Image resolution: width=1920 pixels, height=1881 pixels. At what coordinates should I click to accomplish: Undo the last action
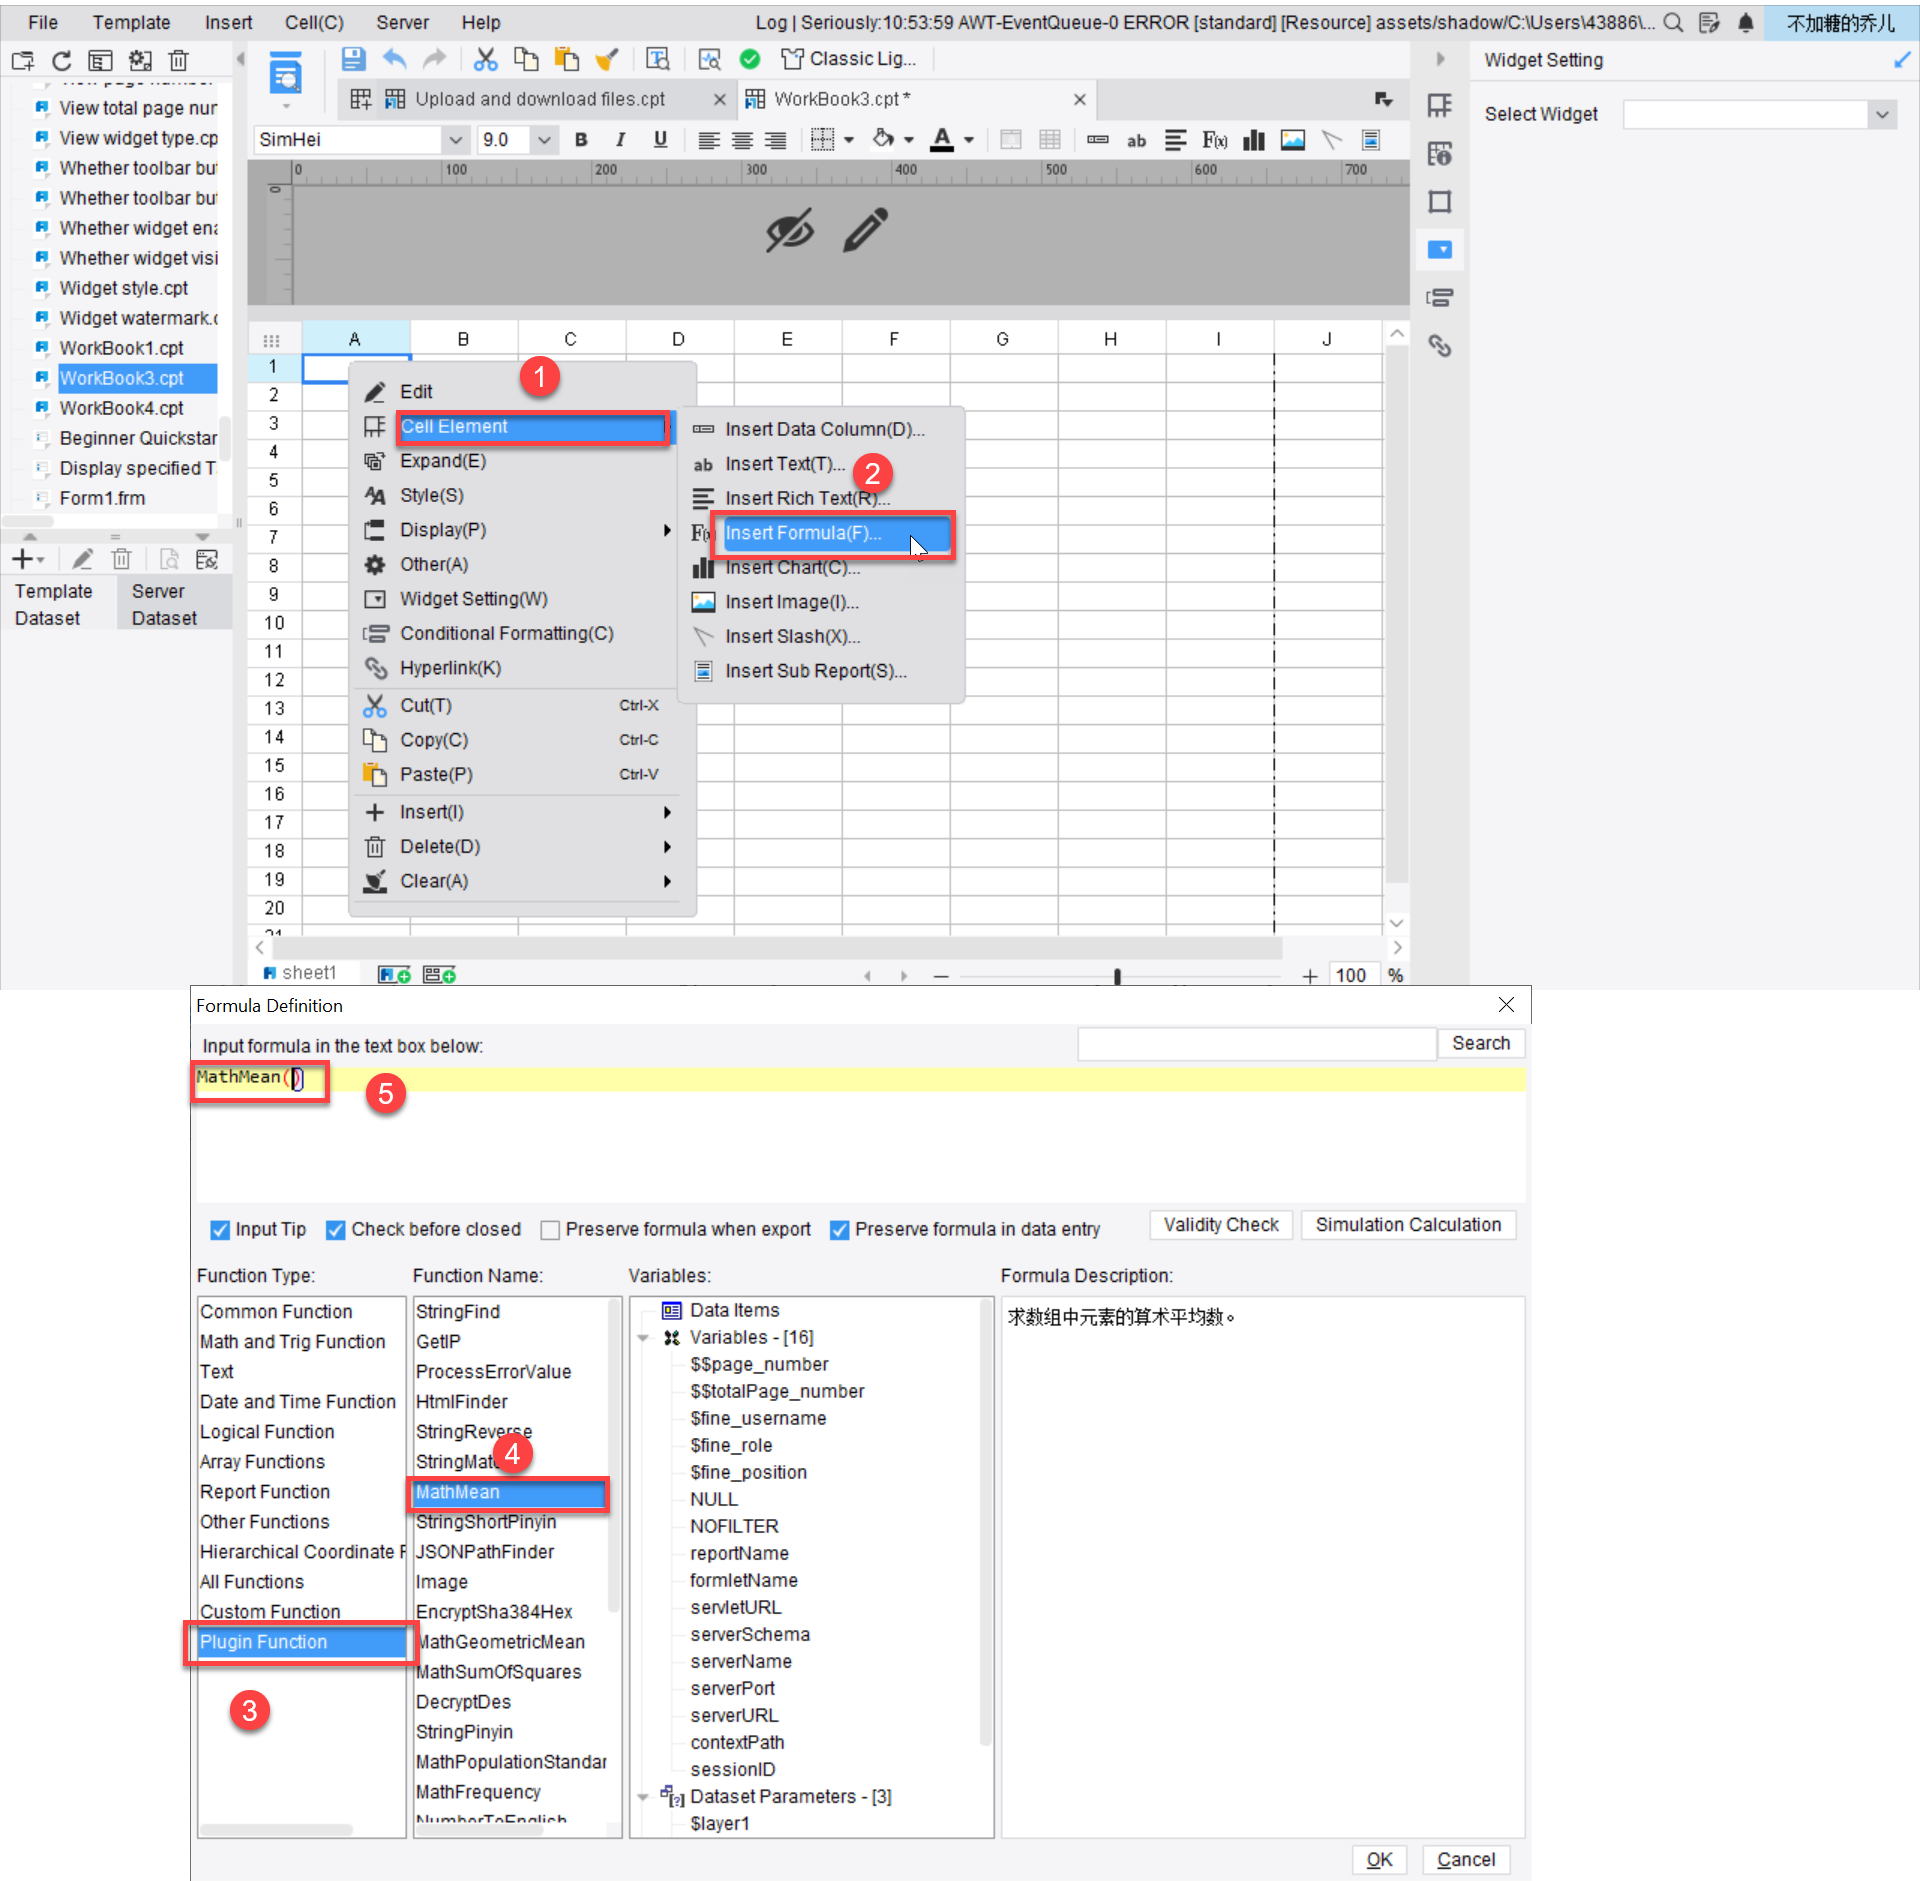pos(393,59)
